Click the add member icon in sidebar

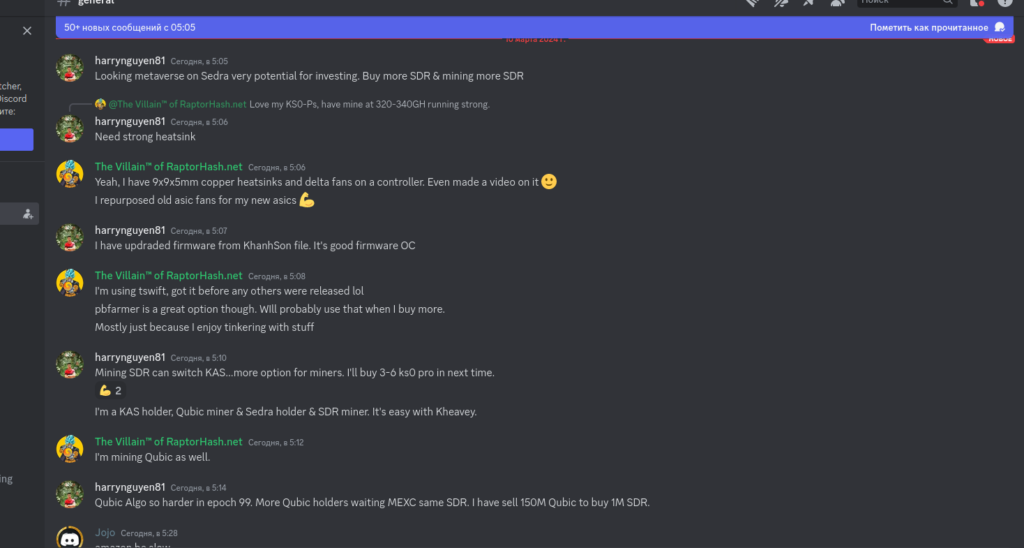click(27, 214)
